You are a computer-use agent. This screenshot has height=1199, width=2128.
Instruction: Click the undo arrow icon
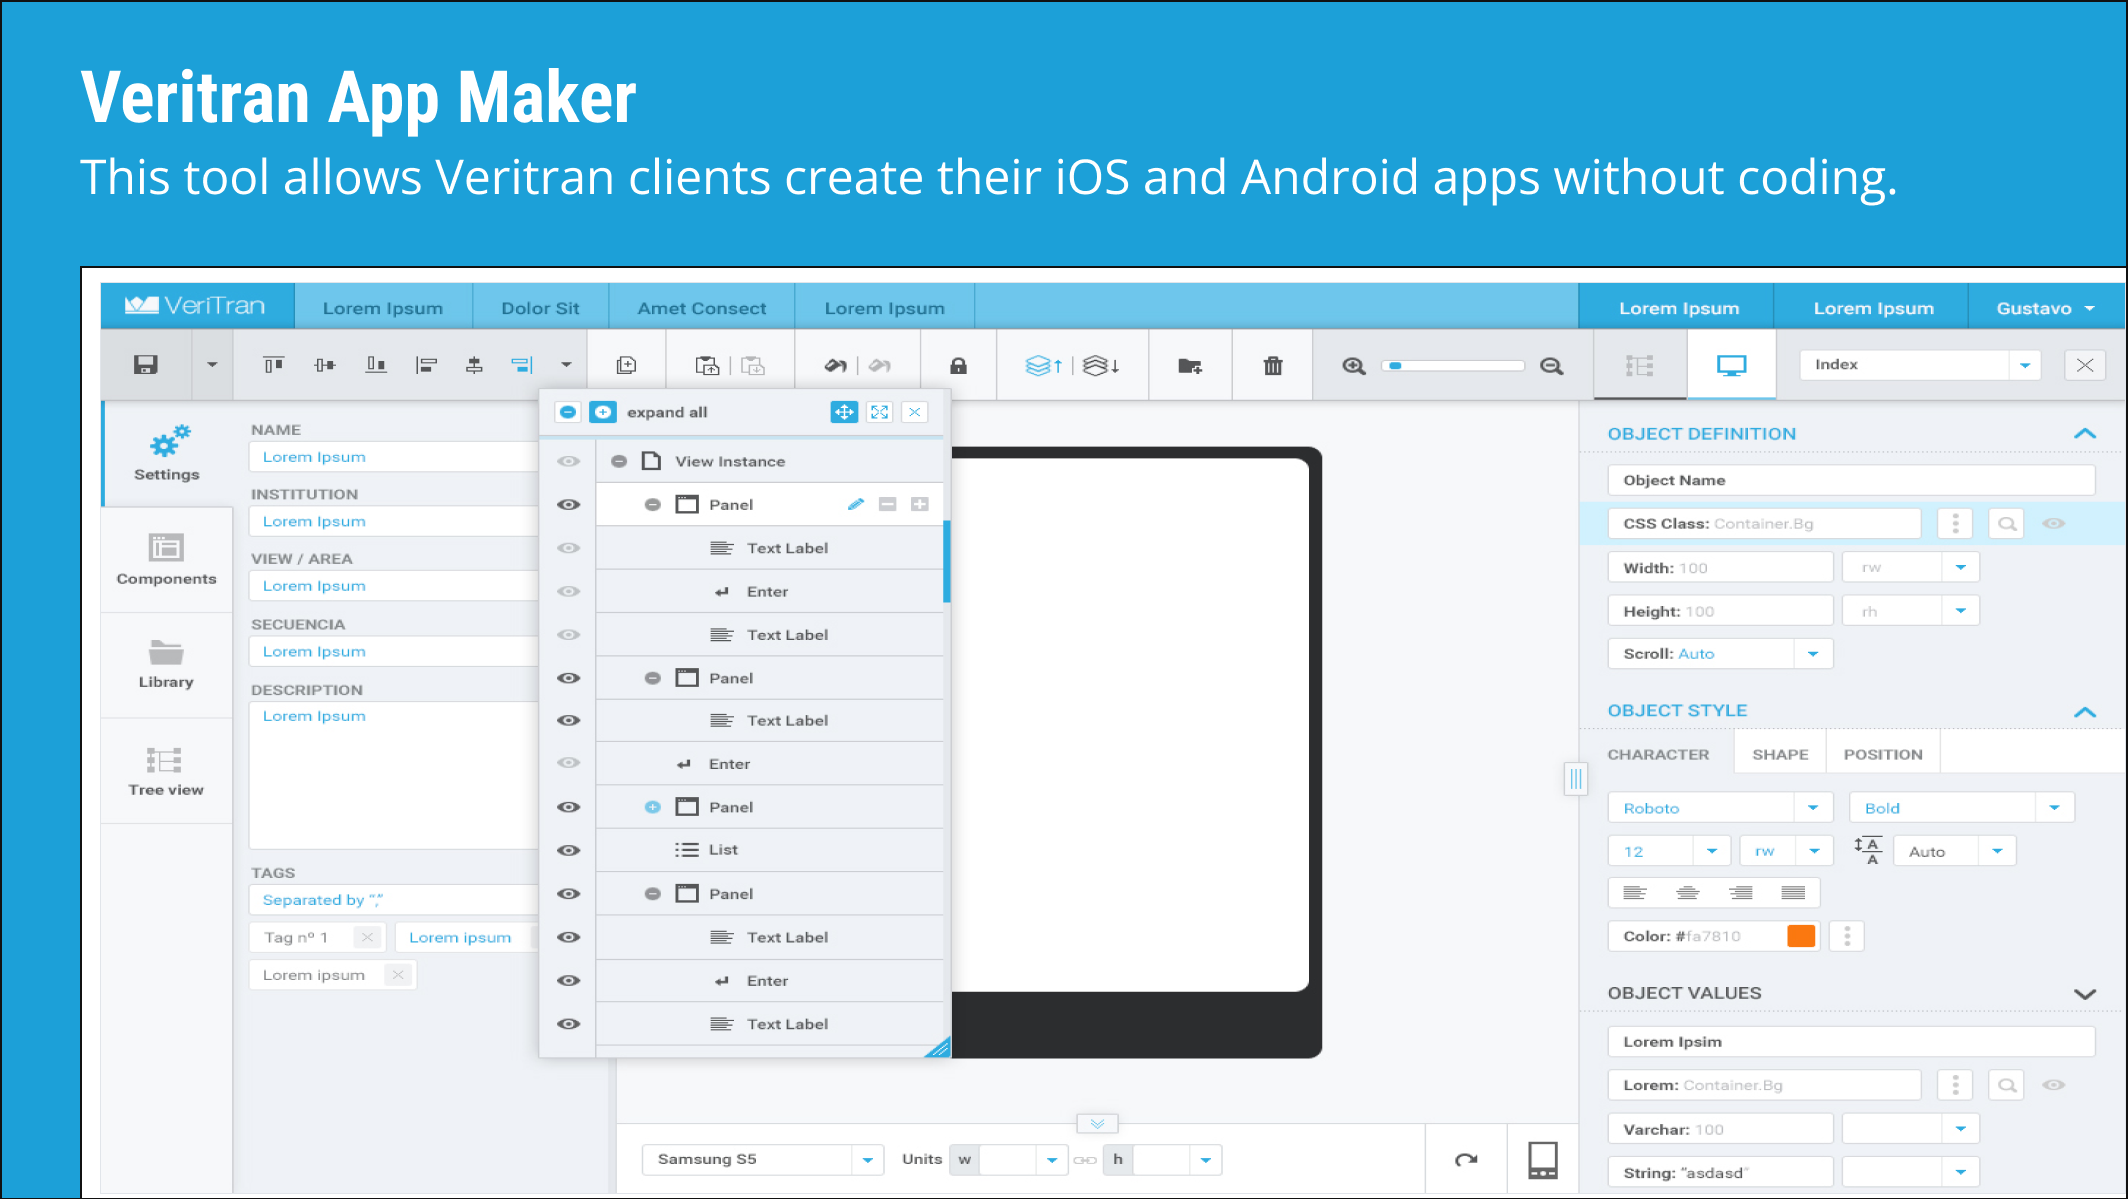(835, 366)
